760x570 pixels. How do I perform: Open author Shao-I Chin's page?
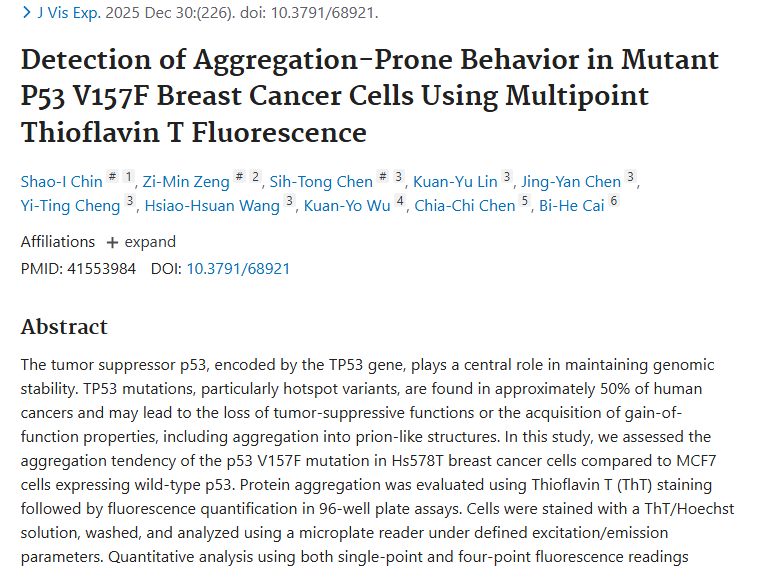[62, 181]
